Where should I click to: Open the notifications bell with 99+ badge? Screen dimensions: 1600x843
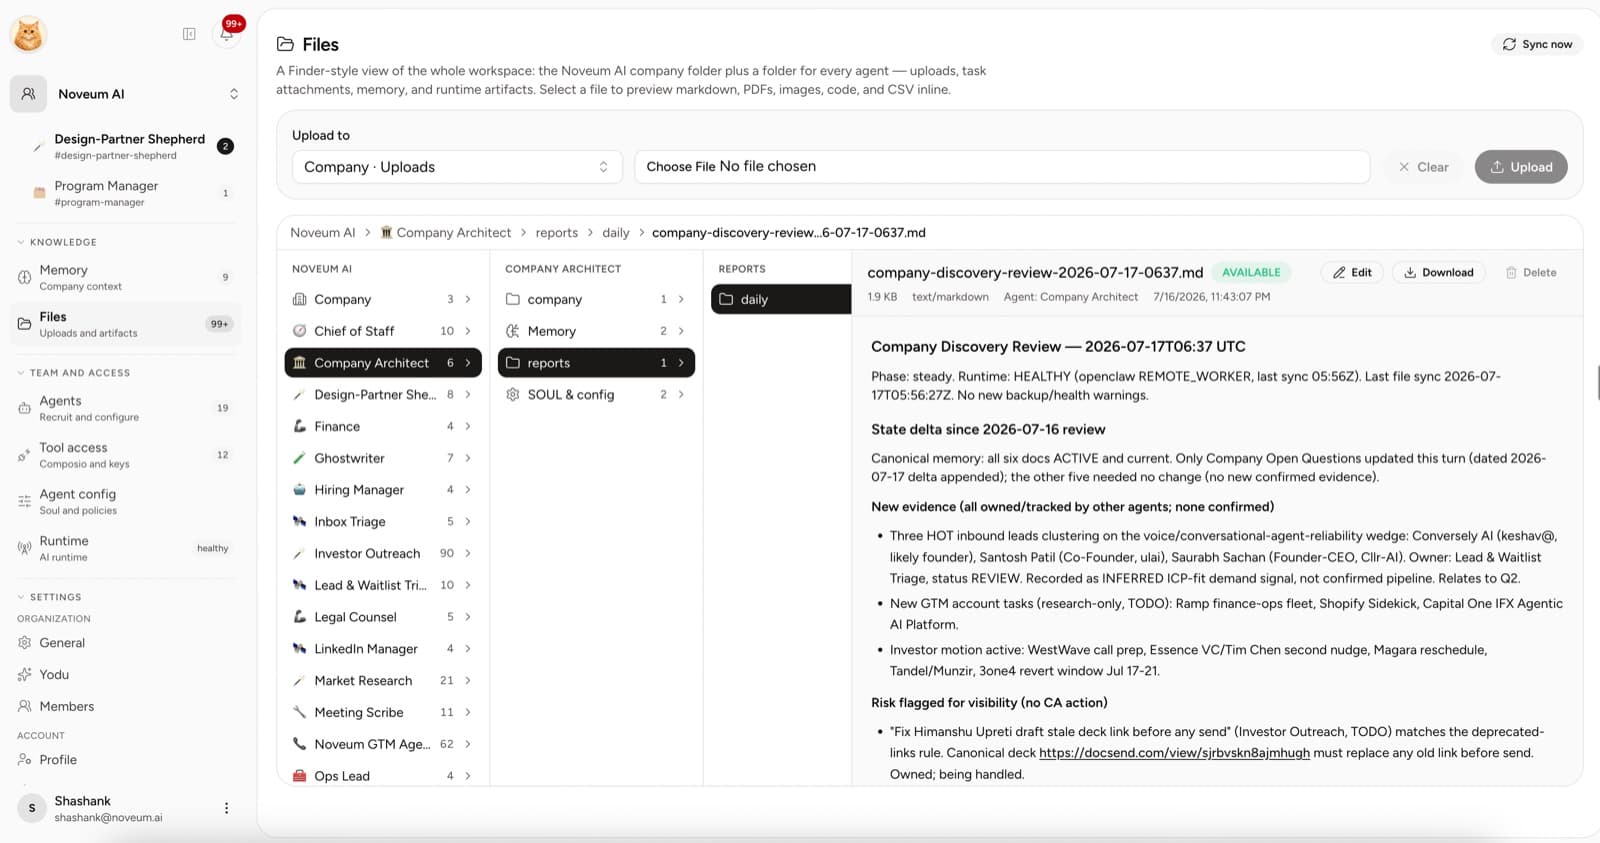tap(227, 34)
